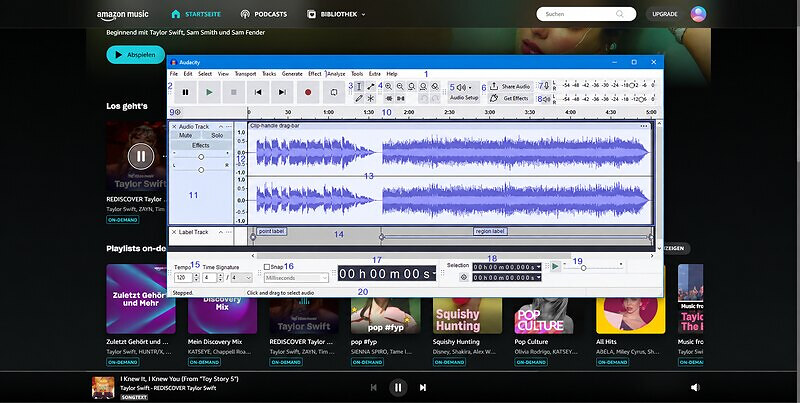Open the Audacity File menu
The width and height of the screenshot is (800, 403).
click(174, 74)
